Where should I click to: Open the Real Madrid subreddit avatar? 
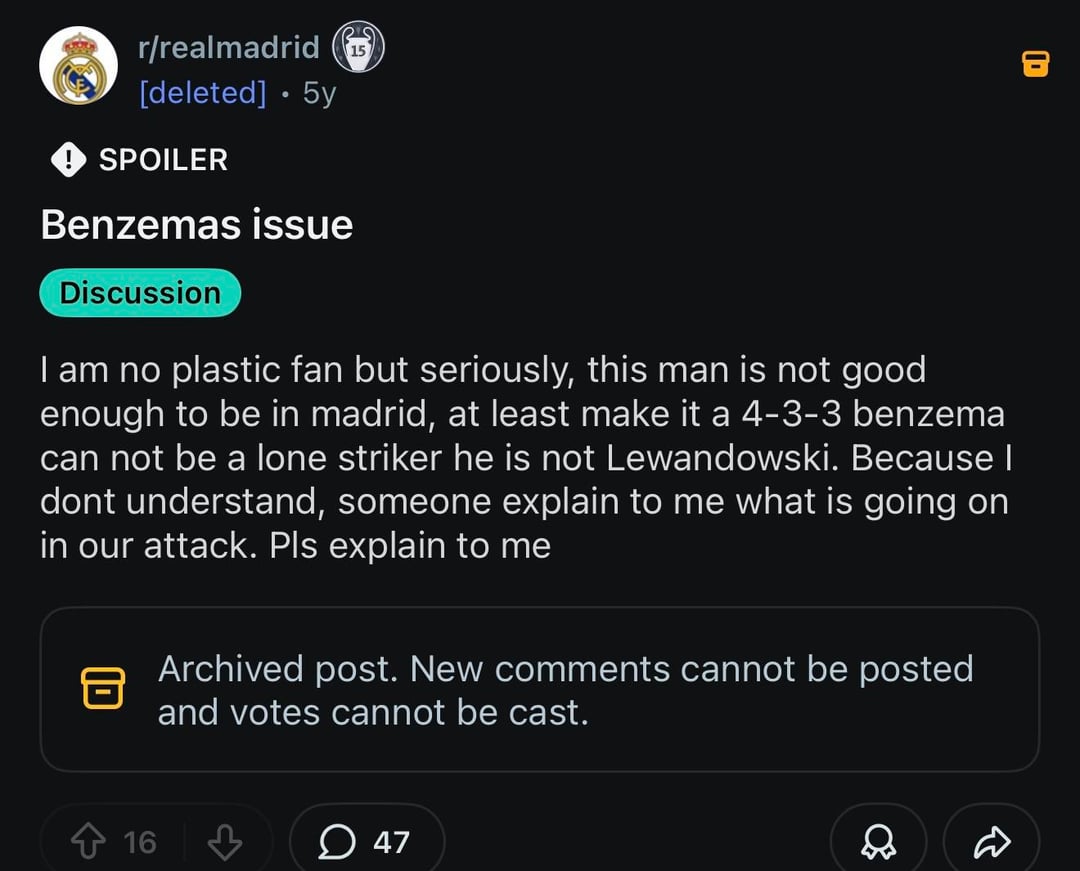[79, 66]
